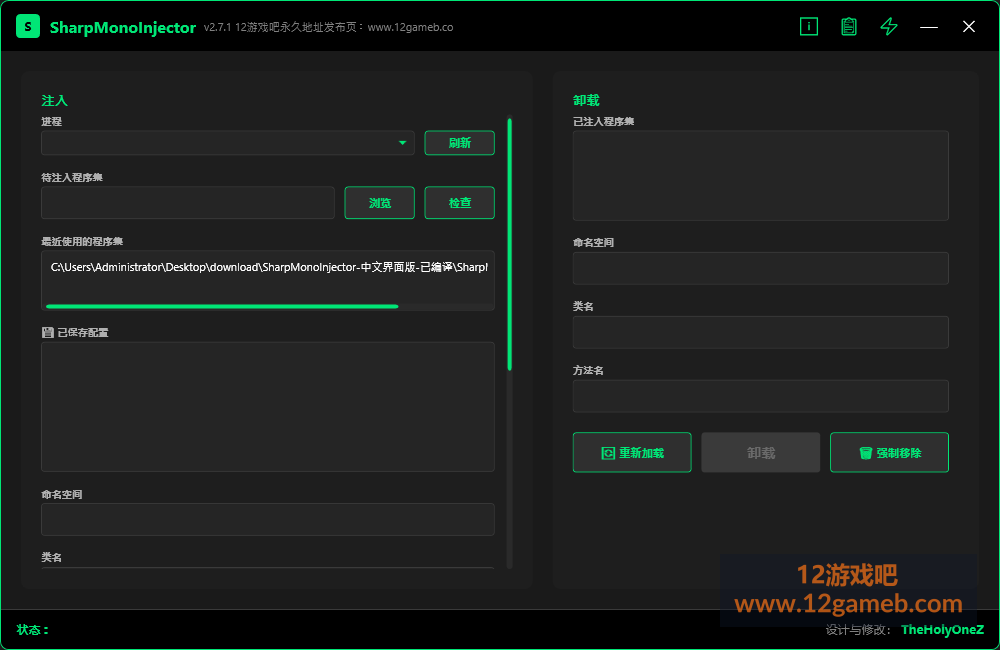Focus the 待注入程序集 path input field
1000x650 pixels.
188,203
